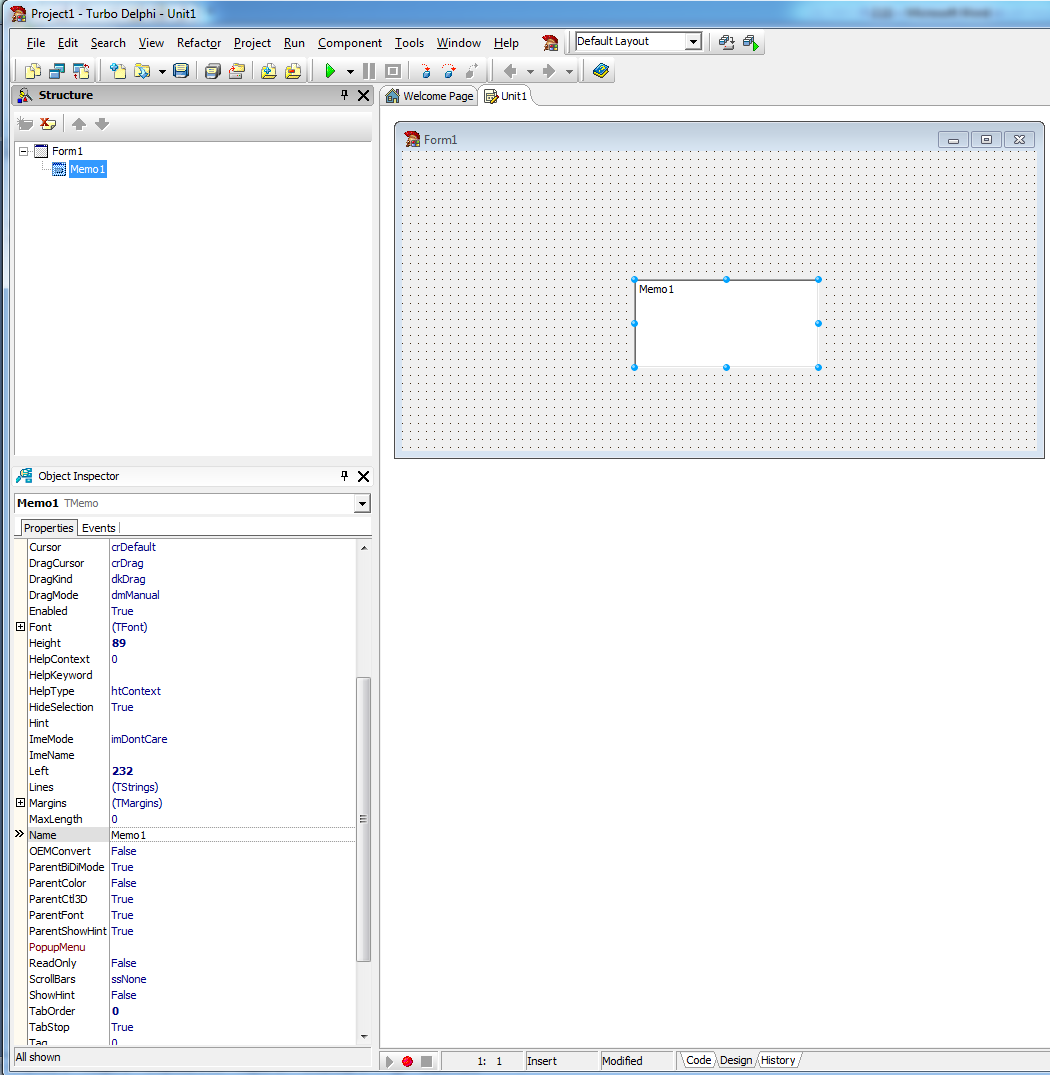Click the Object Inspector scroll down arrow
The image size is (1050, 1075).
tap(364, 1037)
